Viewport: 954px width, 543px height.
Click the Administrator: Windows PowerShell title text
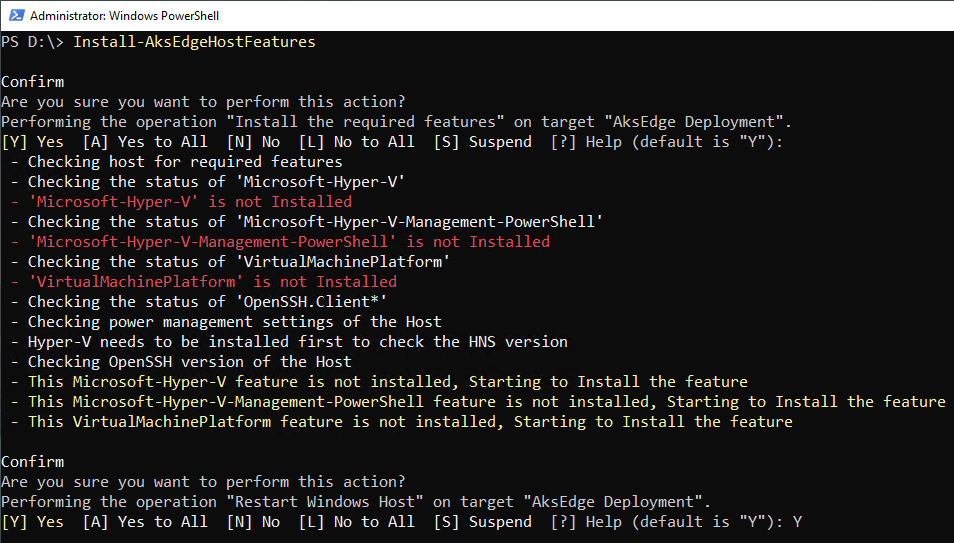(125, 16)
